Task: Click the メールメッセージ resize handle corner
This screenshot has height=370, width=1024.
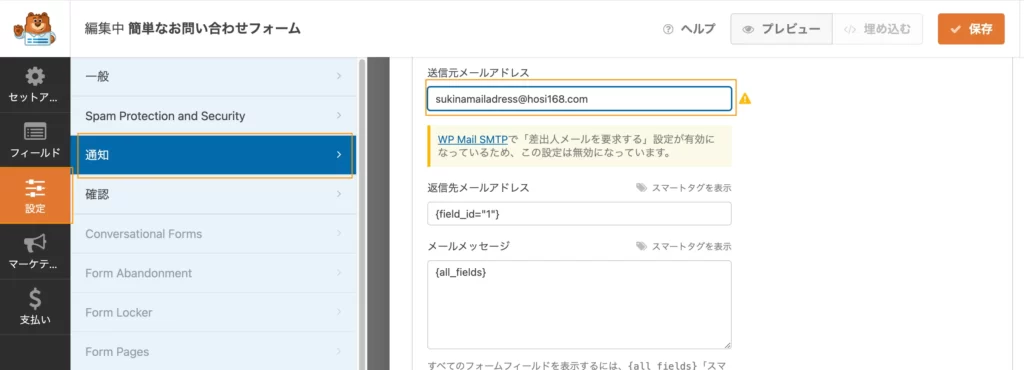Action: (x=727, y=345)
